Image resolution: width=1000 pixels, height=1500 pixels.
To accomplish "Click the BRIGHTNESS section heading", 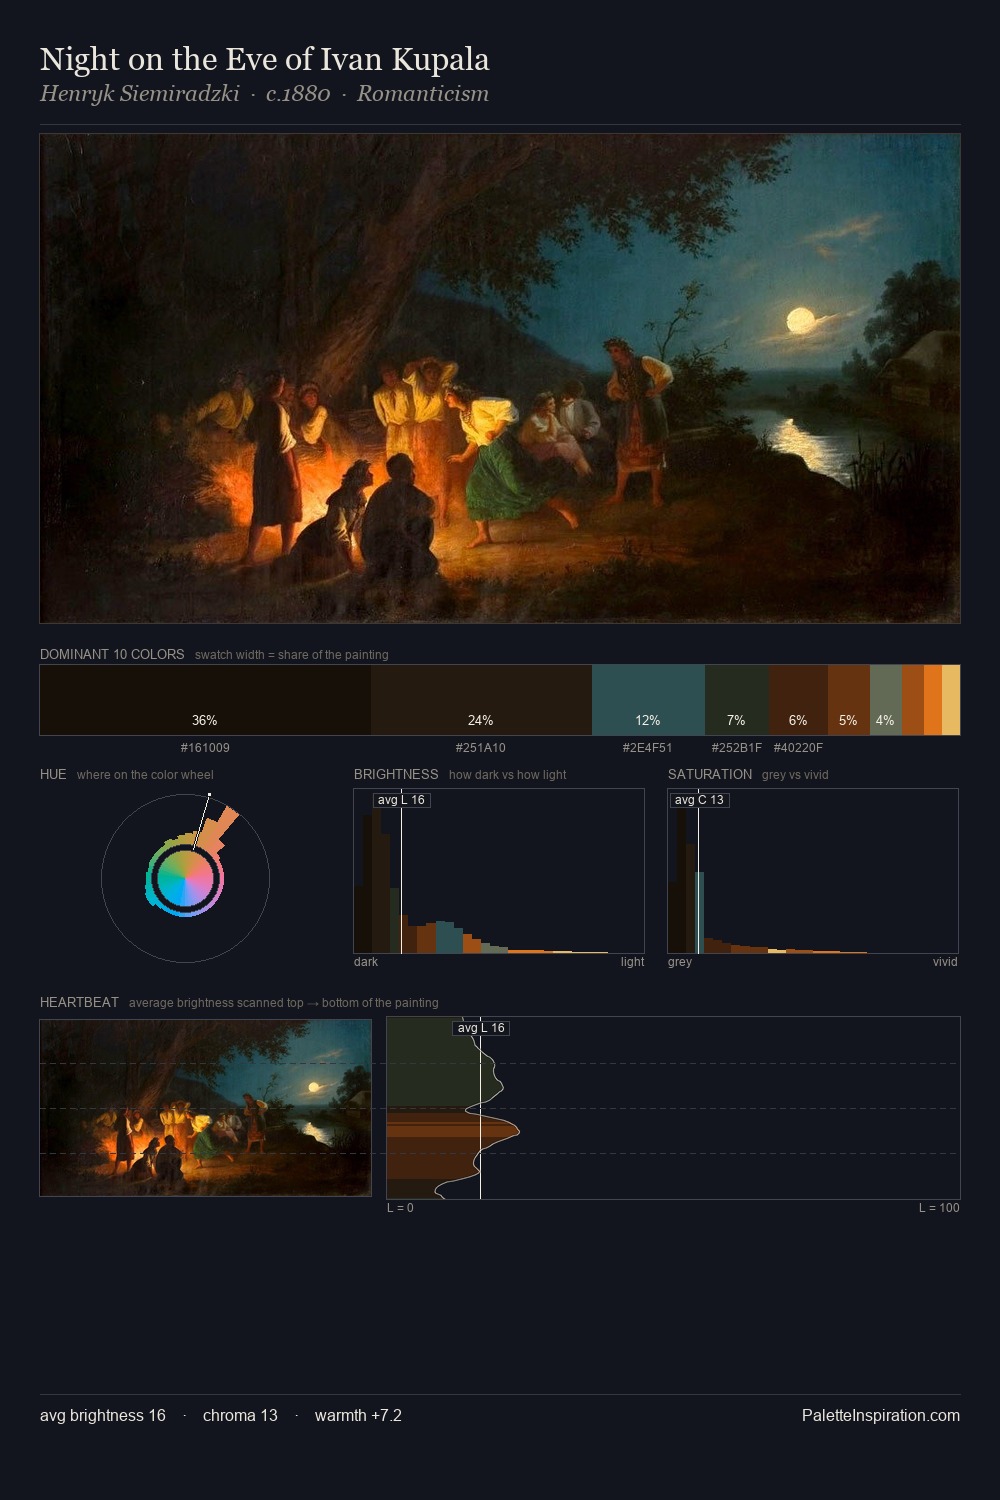I will pos(396,774).
